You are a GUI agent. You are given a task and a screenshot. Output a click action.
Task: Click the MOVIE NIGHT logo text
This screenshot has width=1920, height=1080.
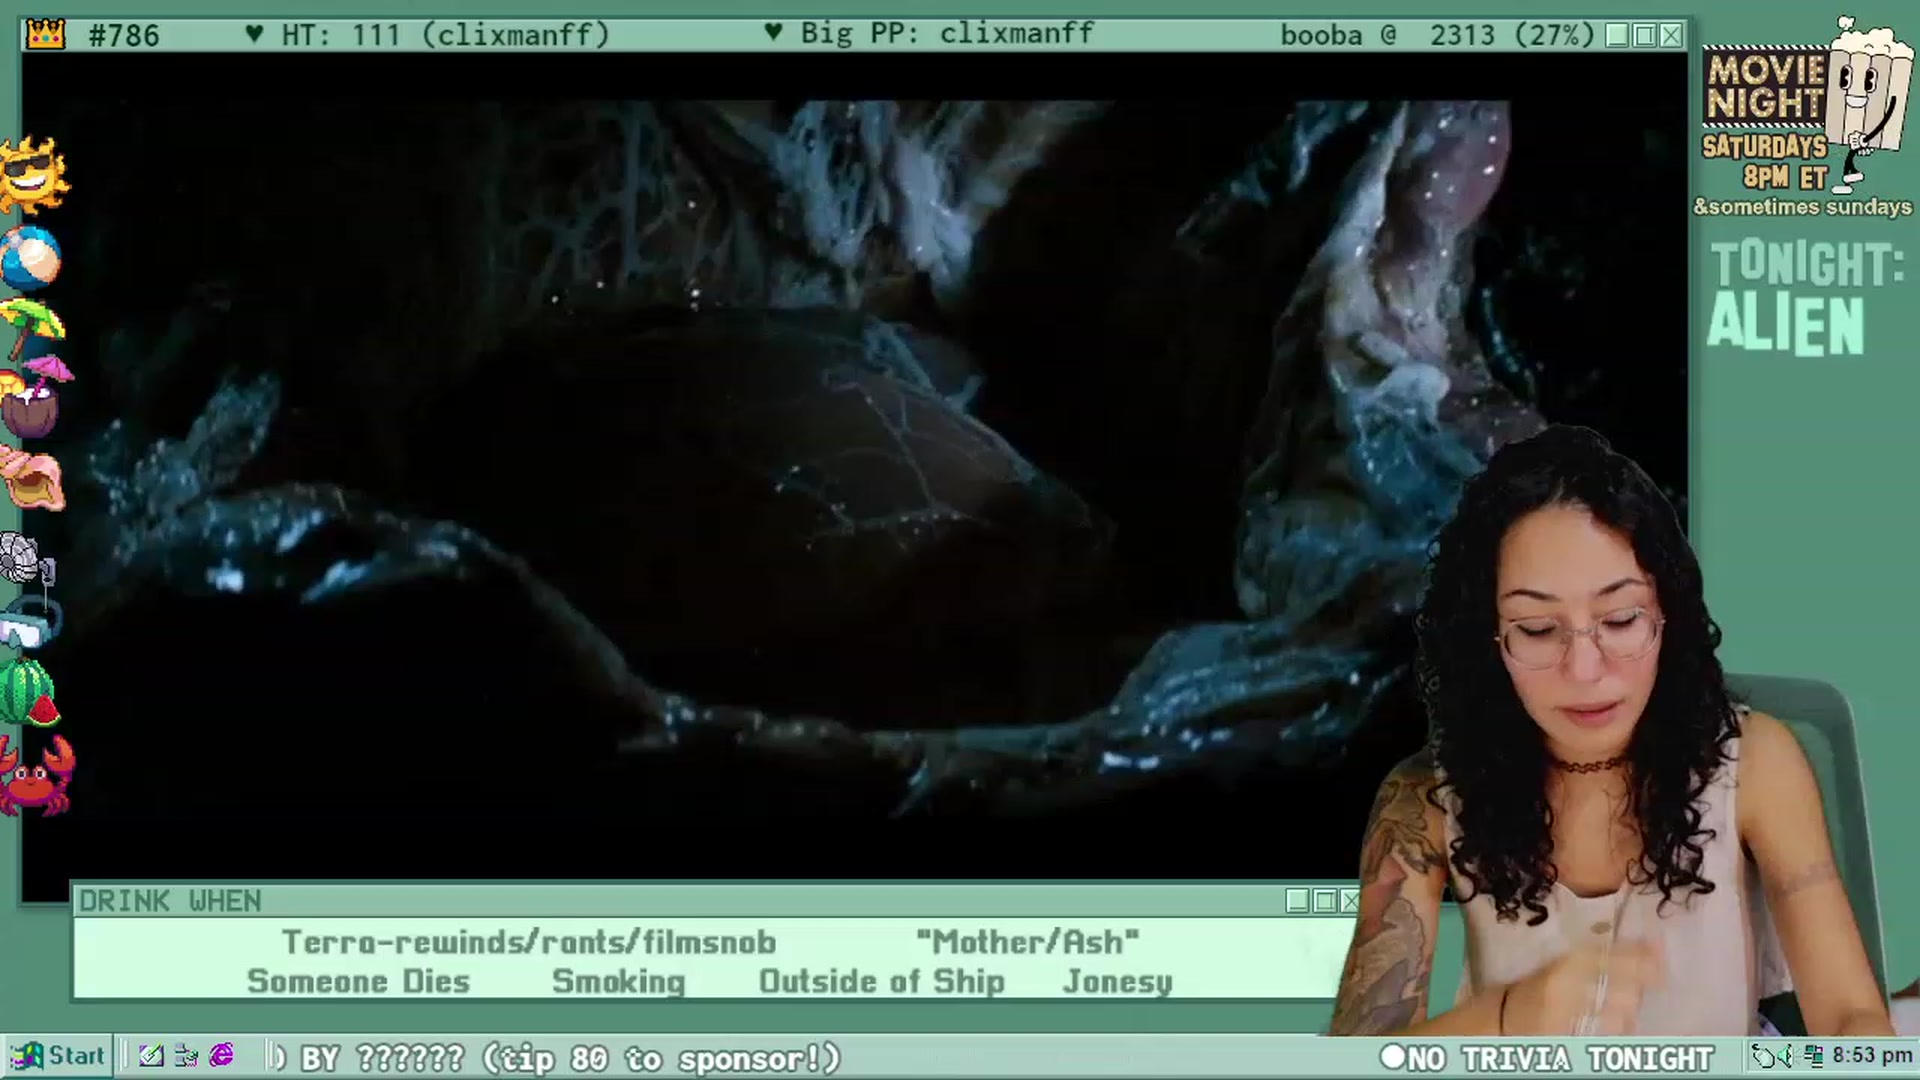point(1766,86)
